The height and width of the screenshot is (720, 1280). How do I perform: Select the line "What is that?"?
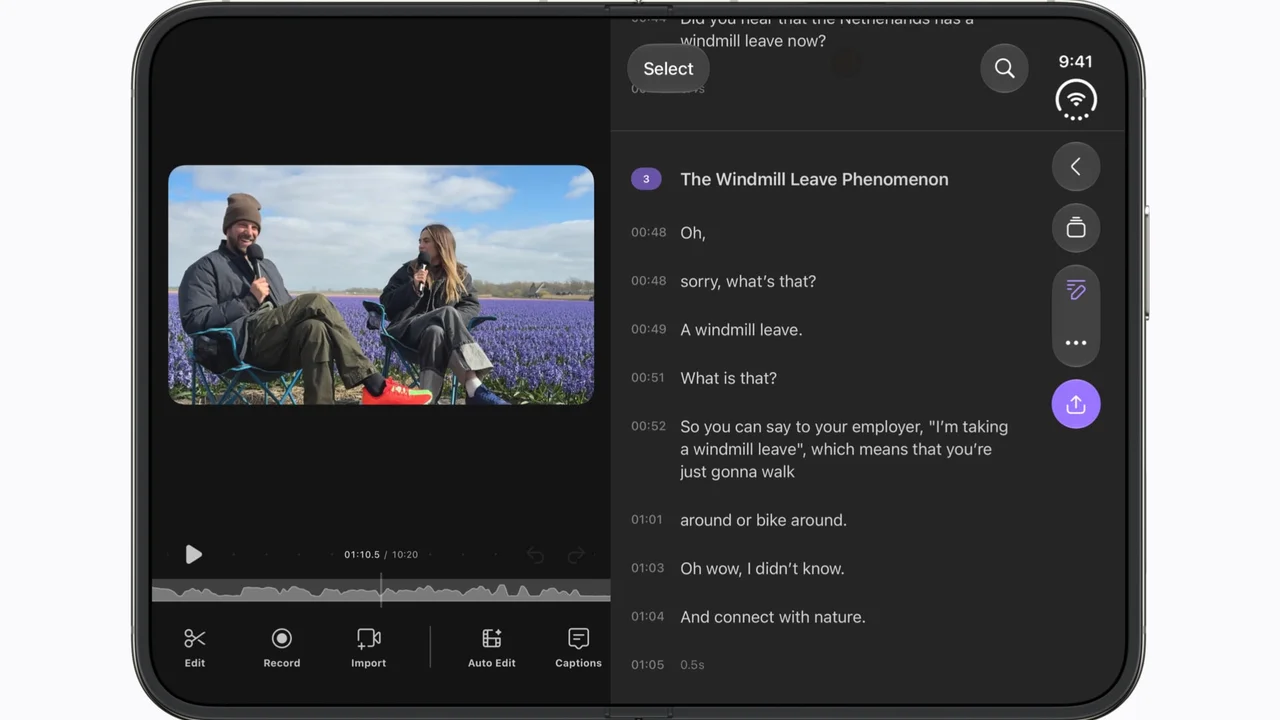(x=728, y=378)
